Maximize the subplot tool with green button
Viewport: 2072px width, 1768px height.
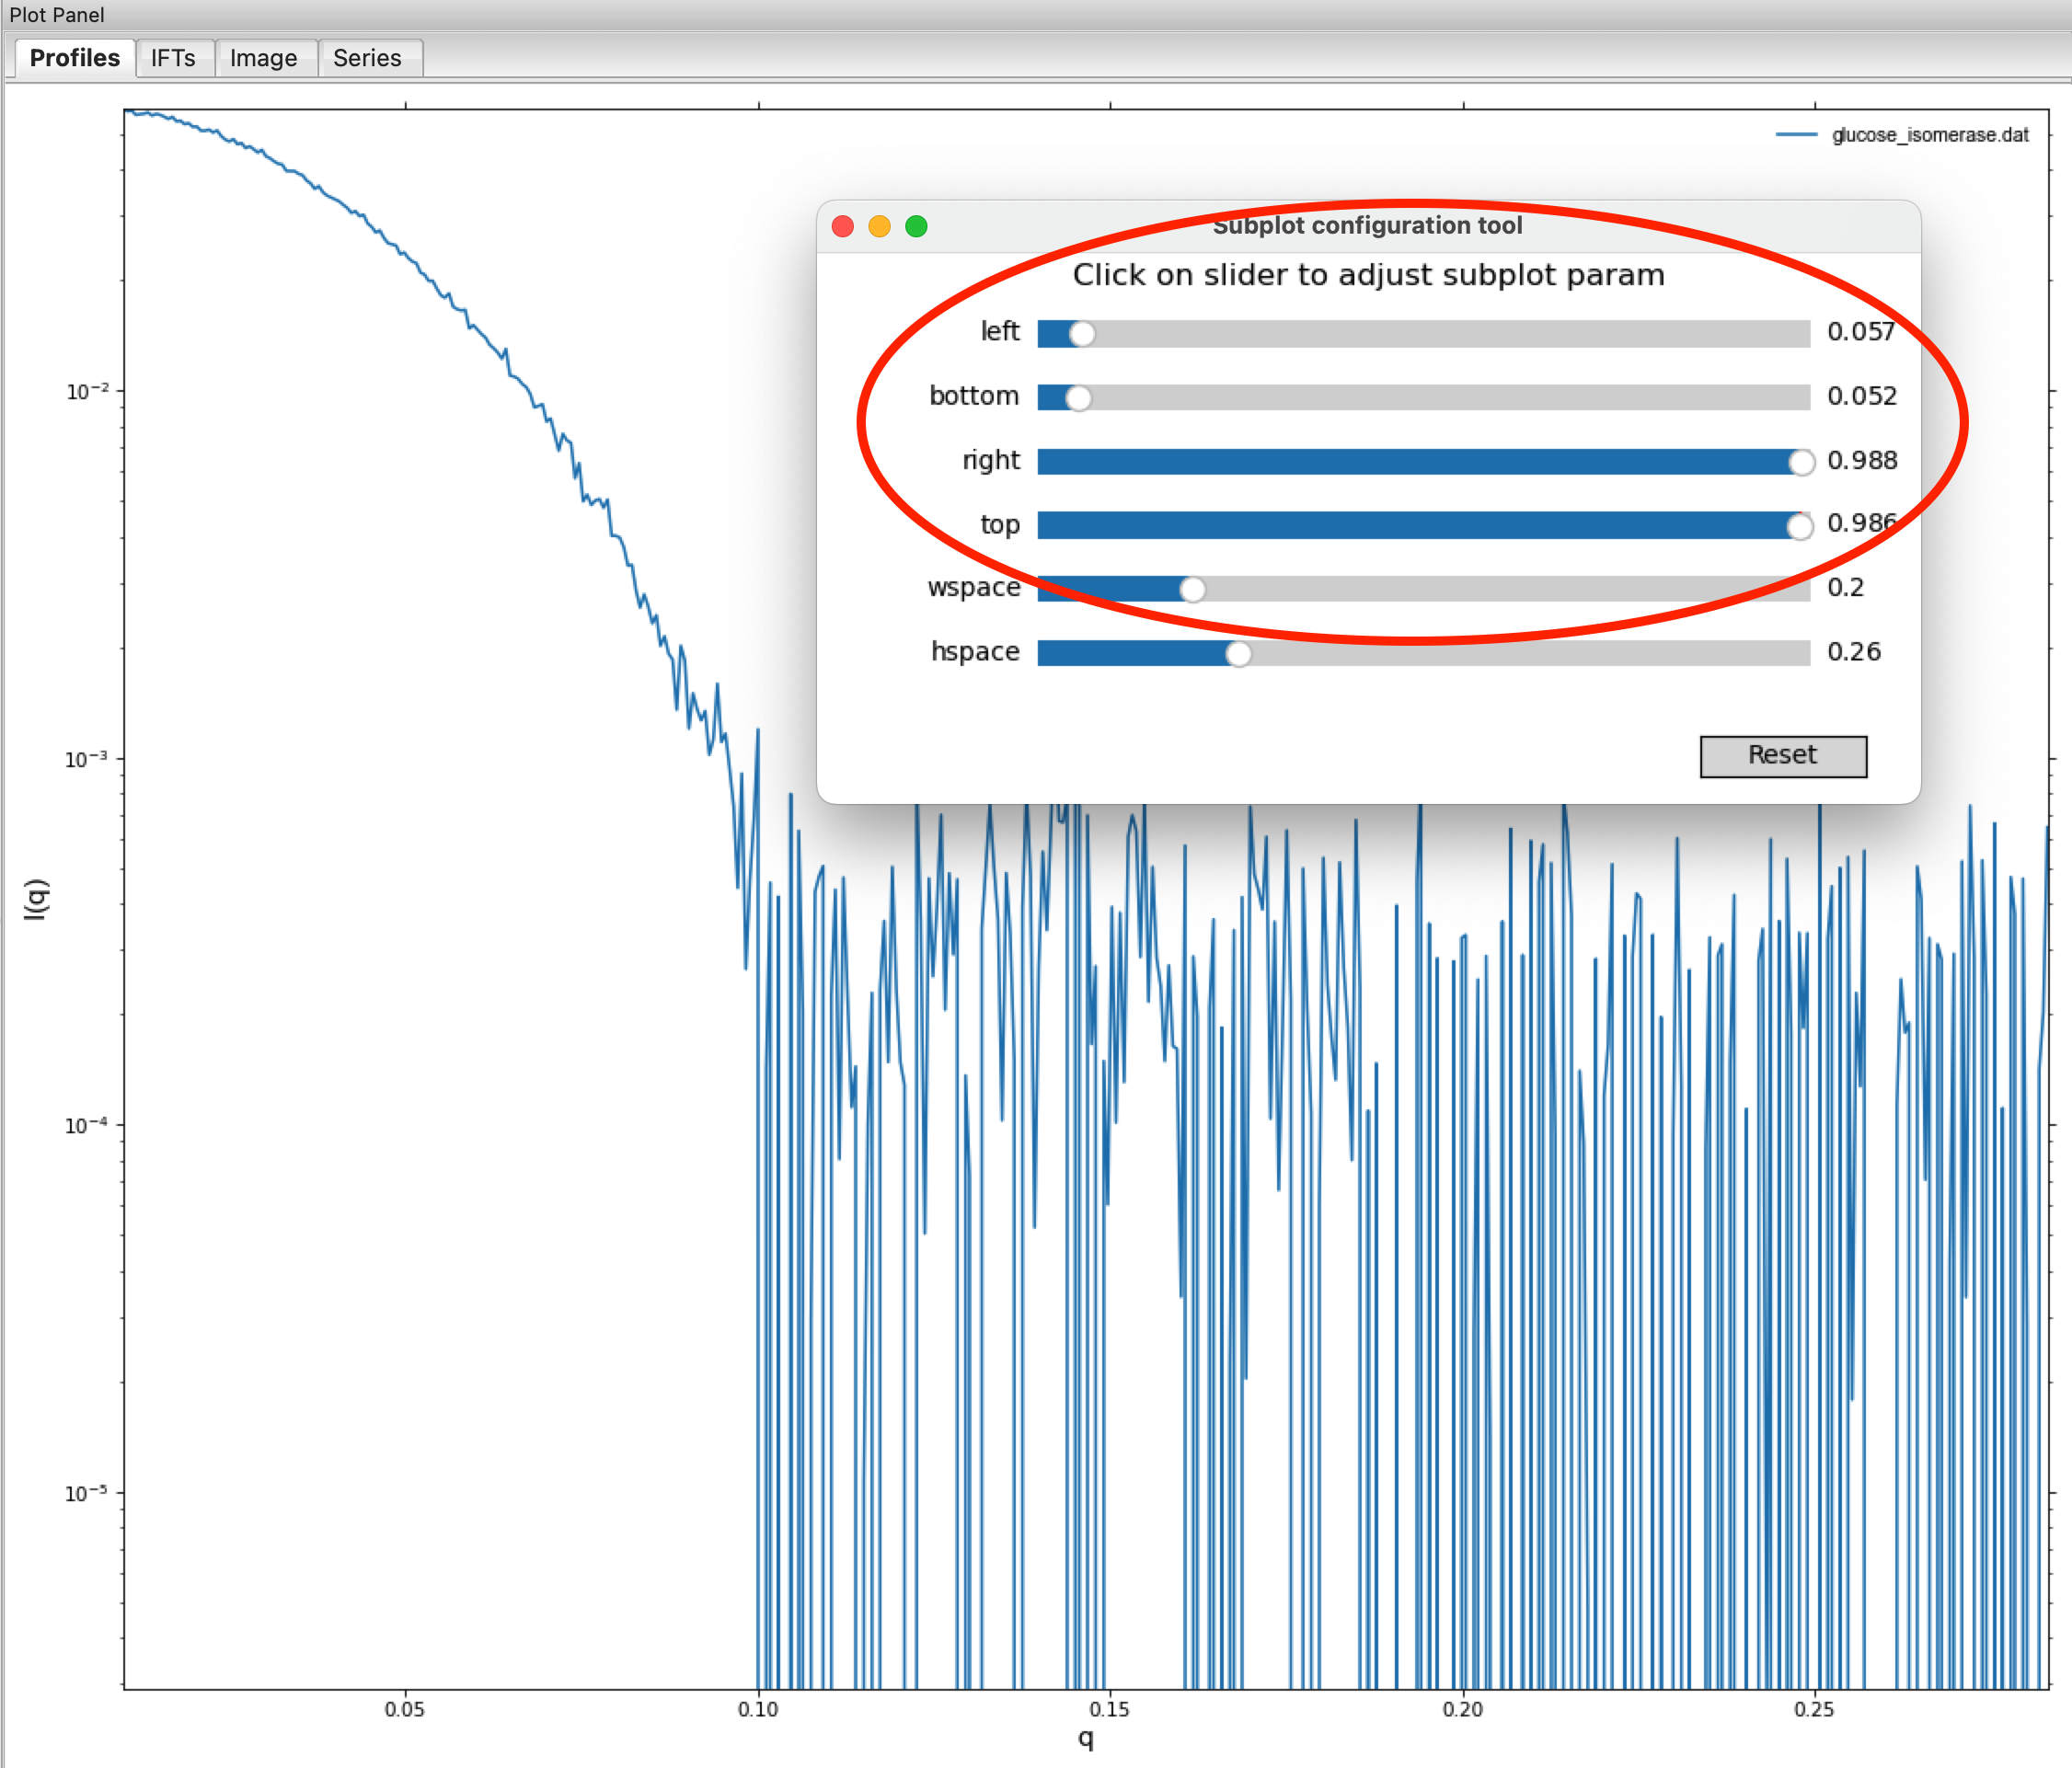point(916,226)
